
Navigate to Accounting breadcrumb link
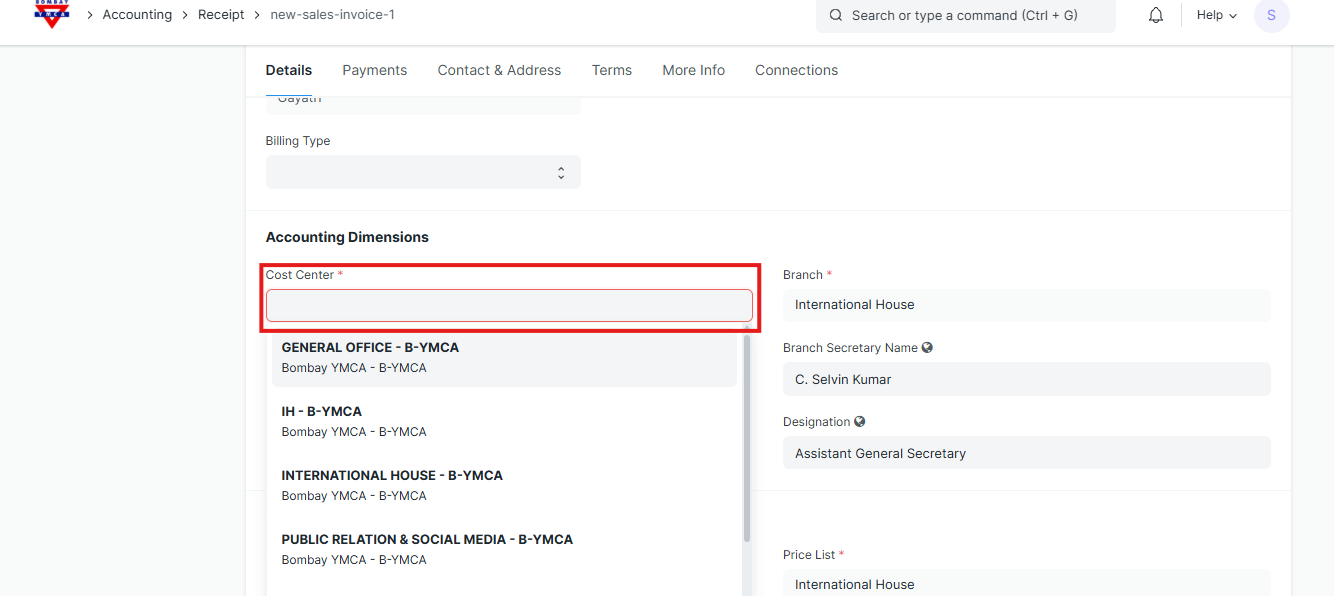(x=137, y=15)
